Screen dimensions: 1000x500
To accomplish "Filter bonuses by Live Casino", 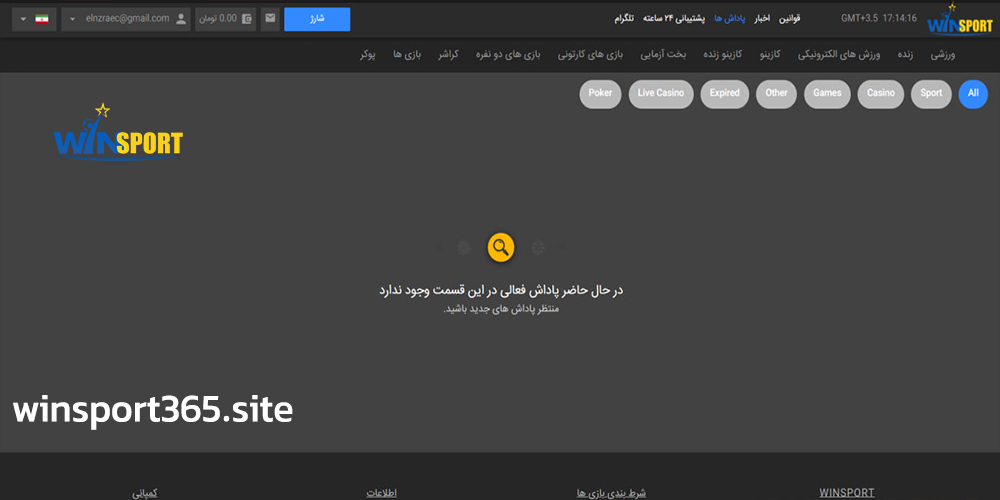I will pyautogui.click(x=661, y=94).
